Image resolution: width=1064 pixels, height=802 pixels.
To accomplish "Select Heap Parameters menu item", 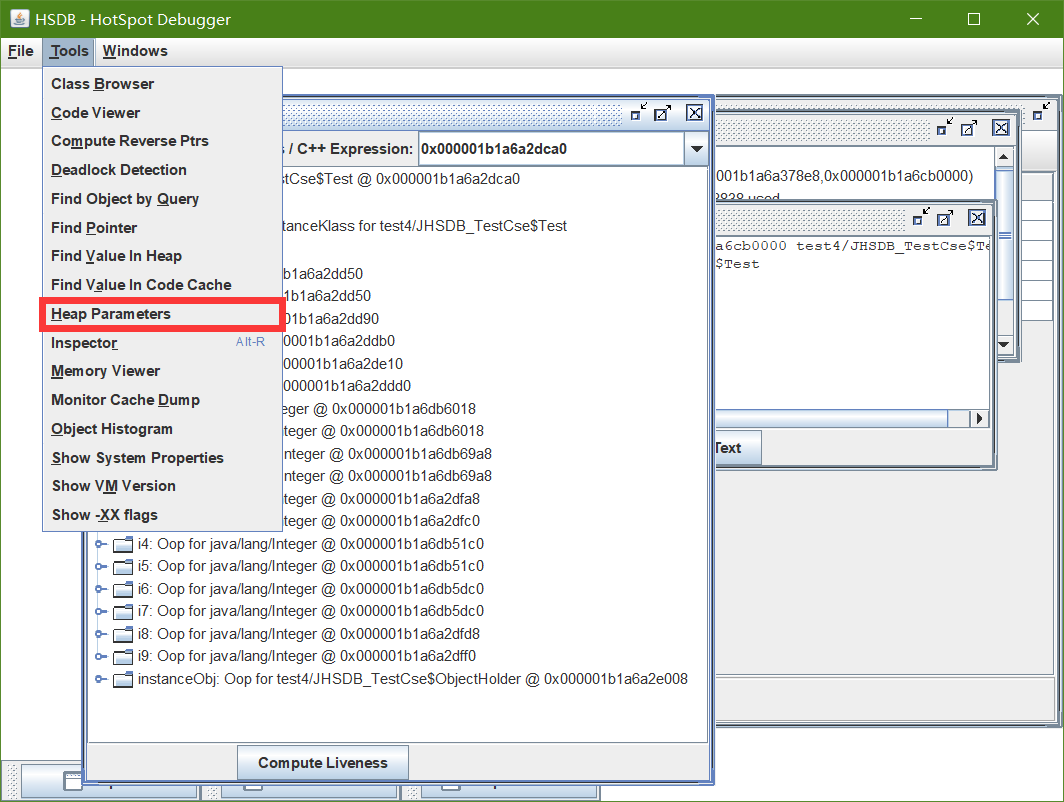I will [x=162, y=314].
